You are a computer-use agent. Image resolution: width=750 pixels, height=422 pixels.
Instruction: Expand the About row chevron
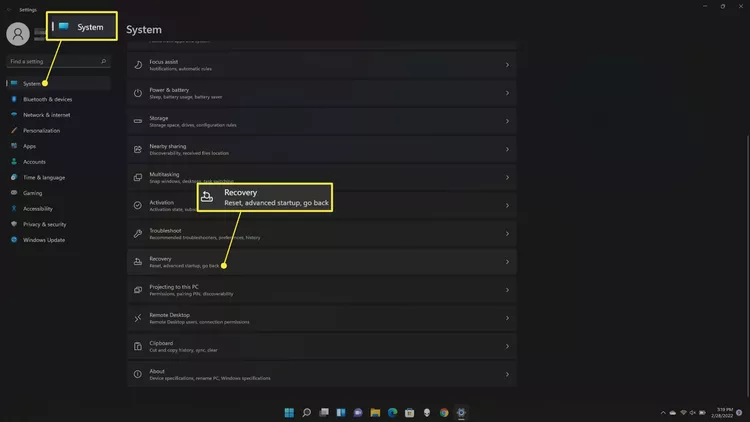tap(507, 375)
